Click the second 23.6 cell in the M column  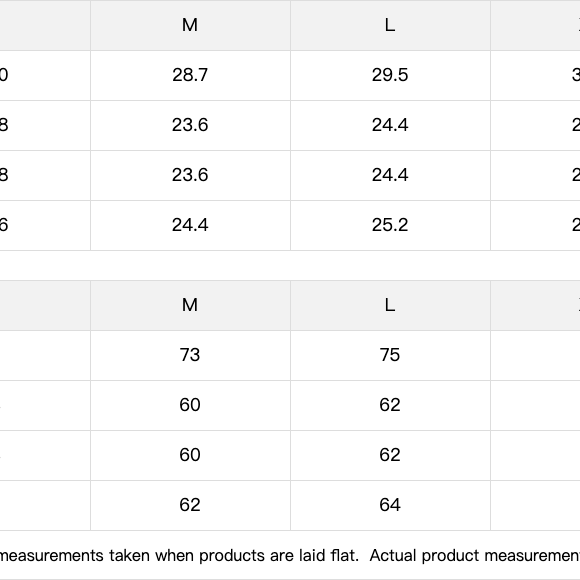tap(190, 175)
